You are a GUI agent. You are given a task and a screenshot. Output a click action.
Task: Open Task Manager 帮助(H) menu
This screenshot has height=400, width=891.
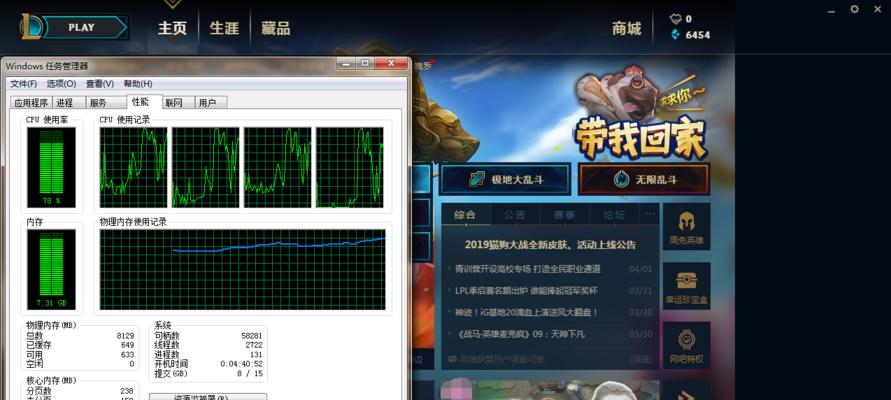point(138,84)
